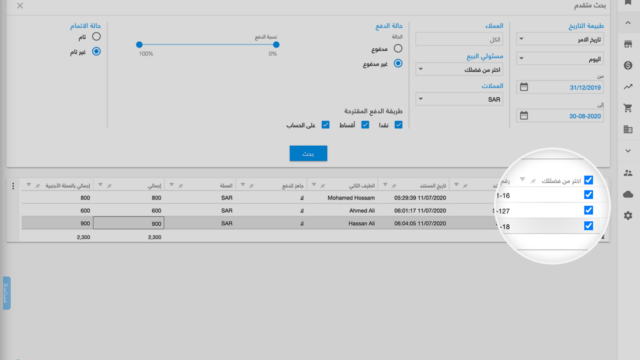640x360 pixels.
Task: Select the غير مدفوع payment status radio
Action: tap(398, 64)
